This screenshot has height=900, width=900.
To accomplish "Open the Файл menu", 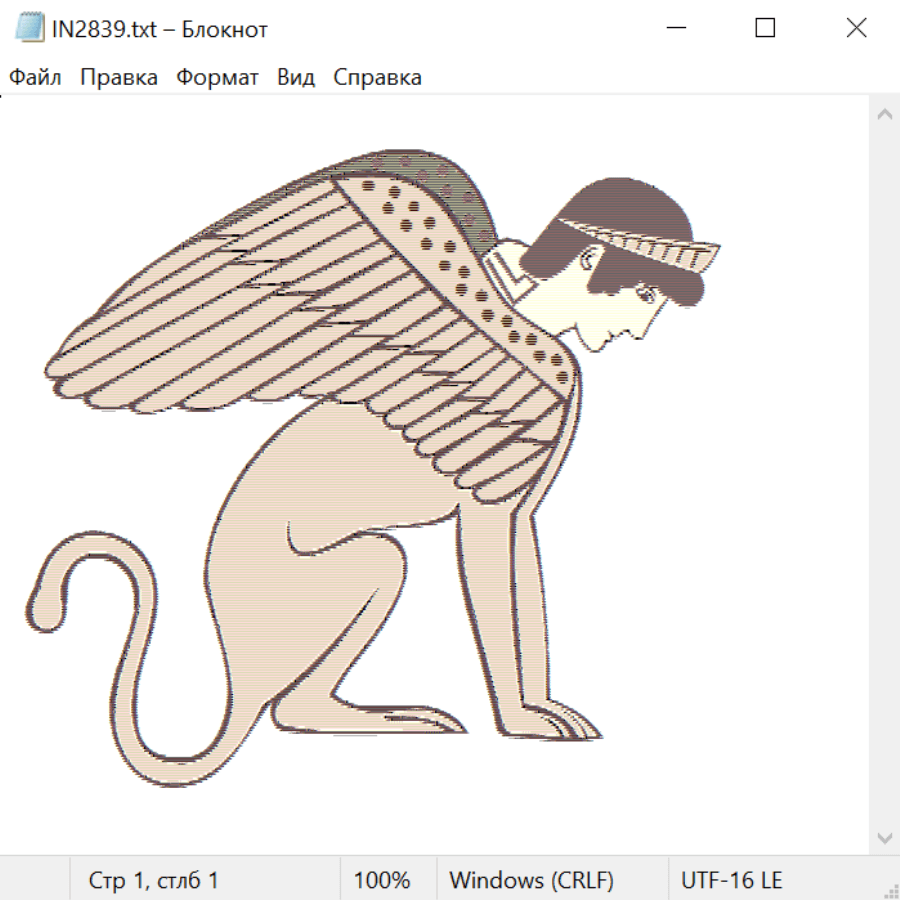I will click(x=36, y=78).
